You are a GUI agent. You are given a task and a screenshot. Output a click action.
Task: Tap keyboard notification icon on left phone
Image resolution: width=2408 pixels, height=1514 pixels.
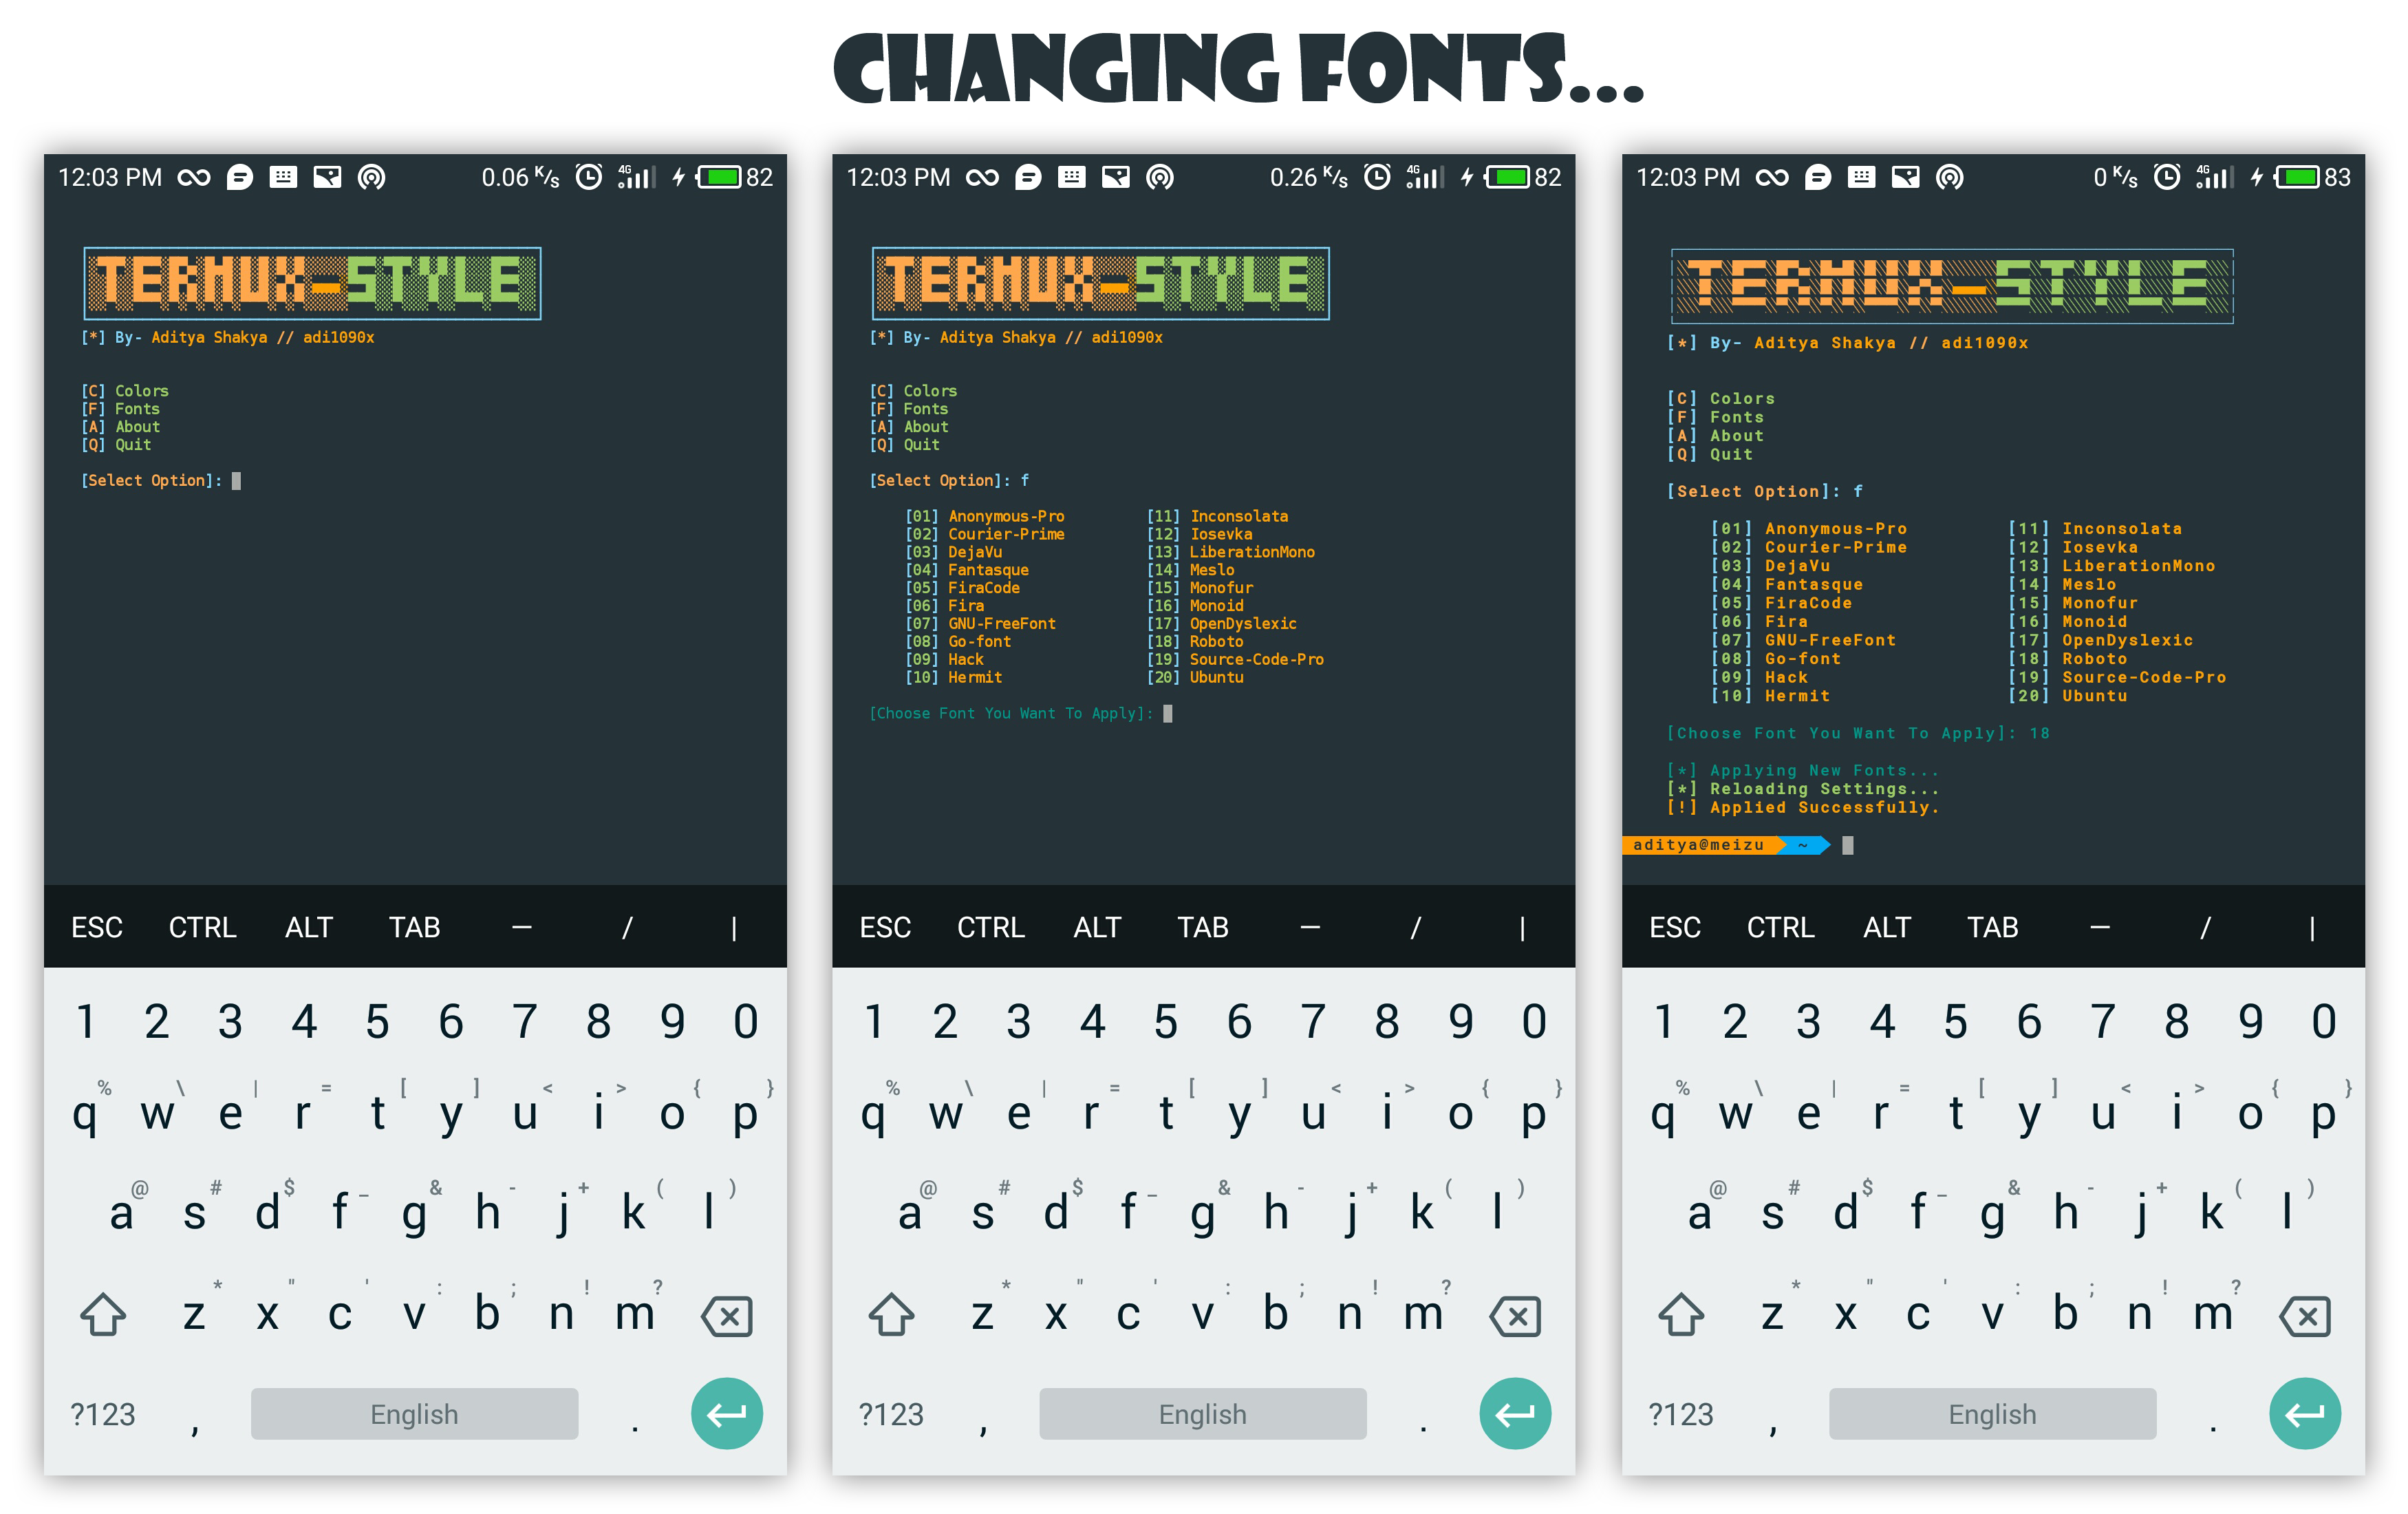click(x=283, y=177)
